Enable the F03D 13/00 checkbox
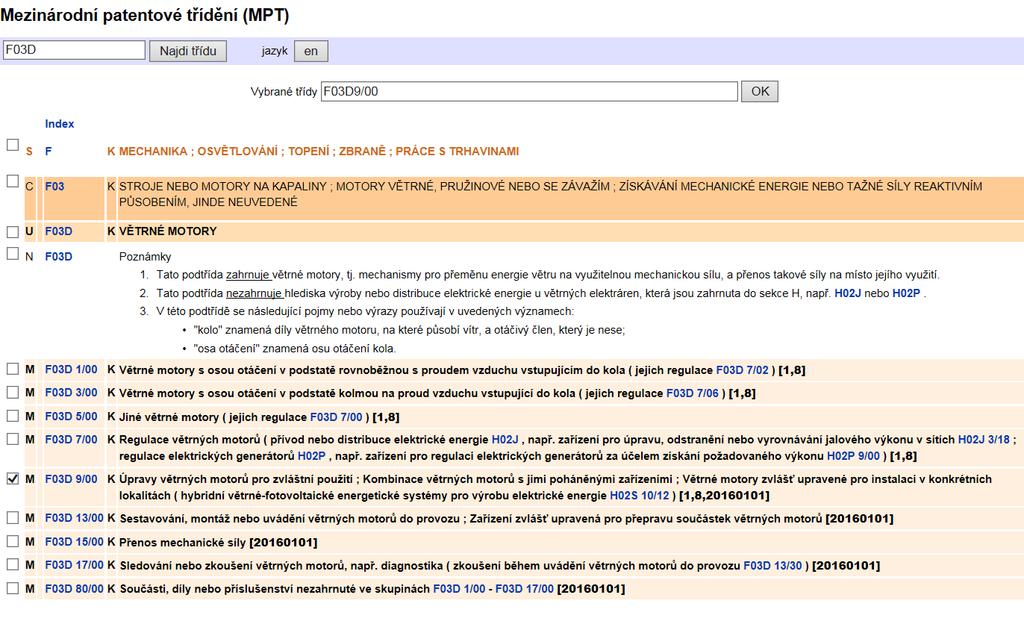1024x633 pixels. pyautogui.click(x=12, y=517)
